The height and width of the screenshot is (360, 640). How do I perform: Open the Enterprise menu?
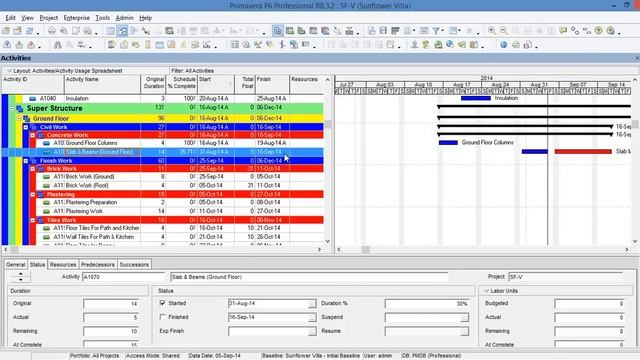coord(77,18)
